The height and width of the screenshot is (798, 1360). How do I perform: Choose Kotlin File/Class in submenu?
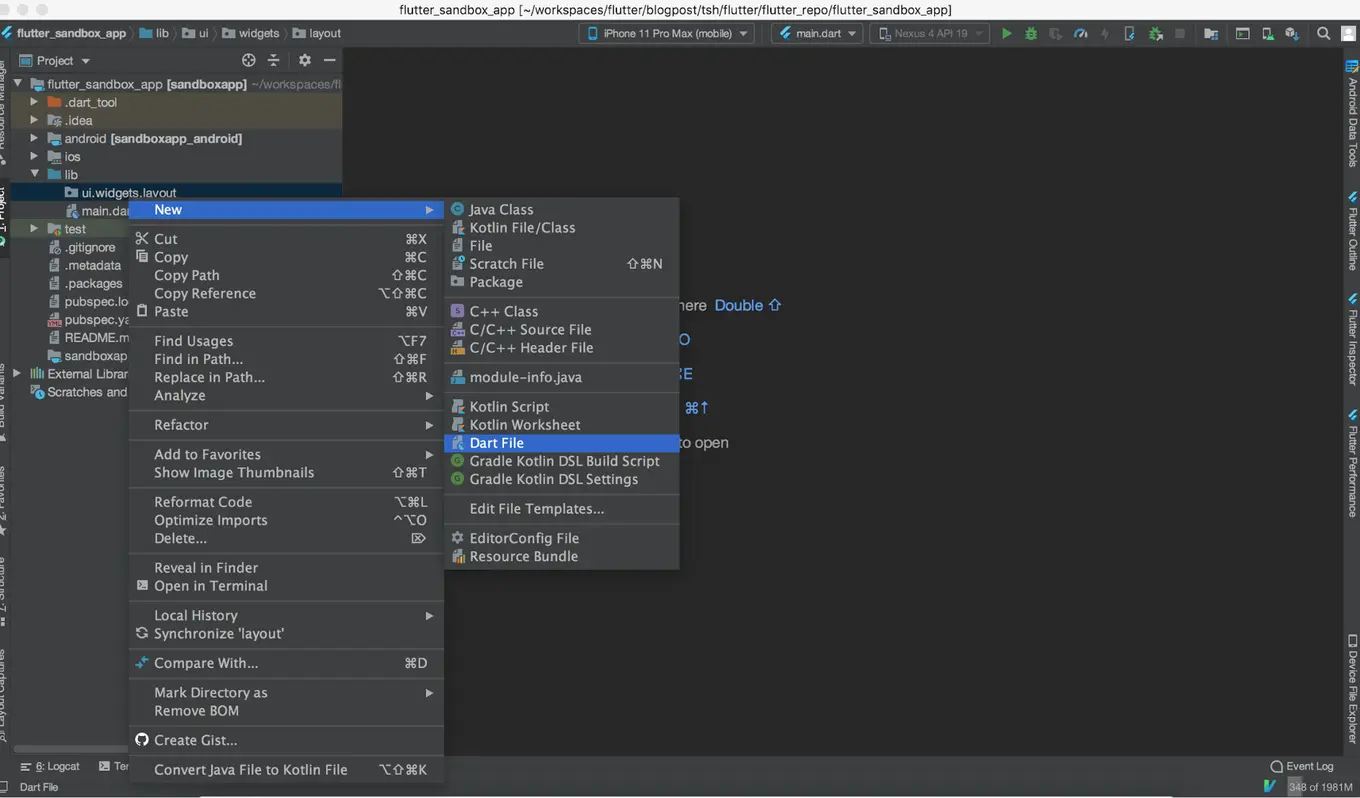[x=522, y=228]
